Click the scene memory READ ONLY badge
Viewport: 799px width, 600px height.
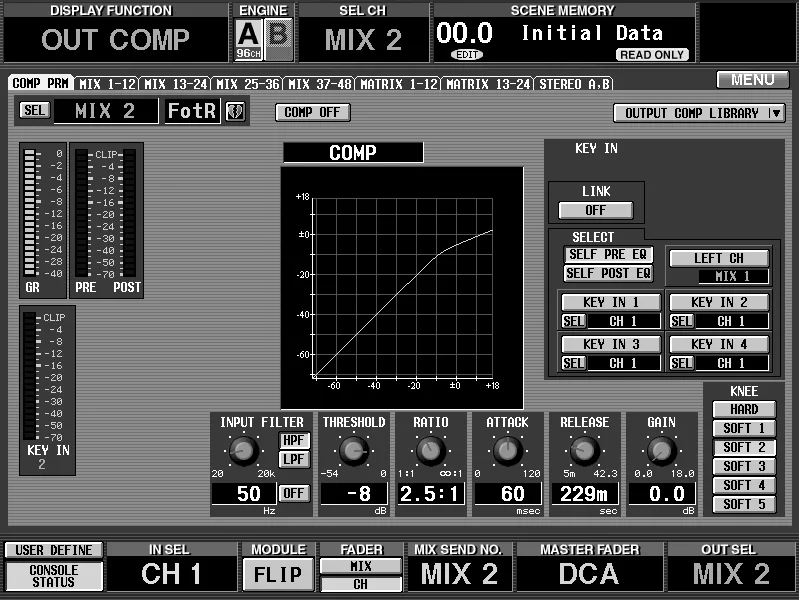(x=652, y=55)
